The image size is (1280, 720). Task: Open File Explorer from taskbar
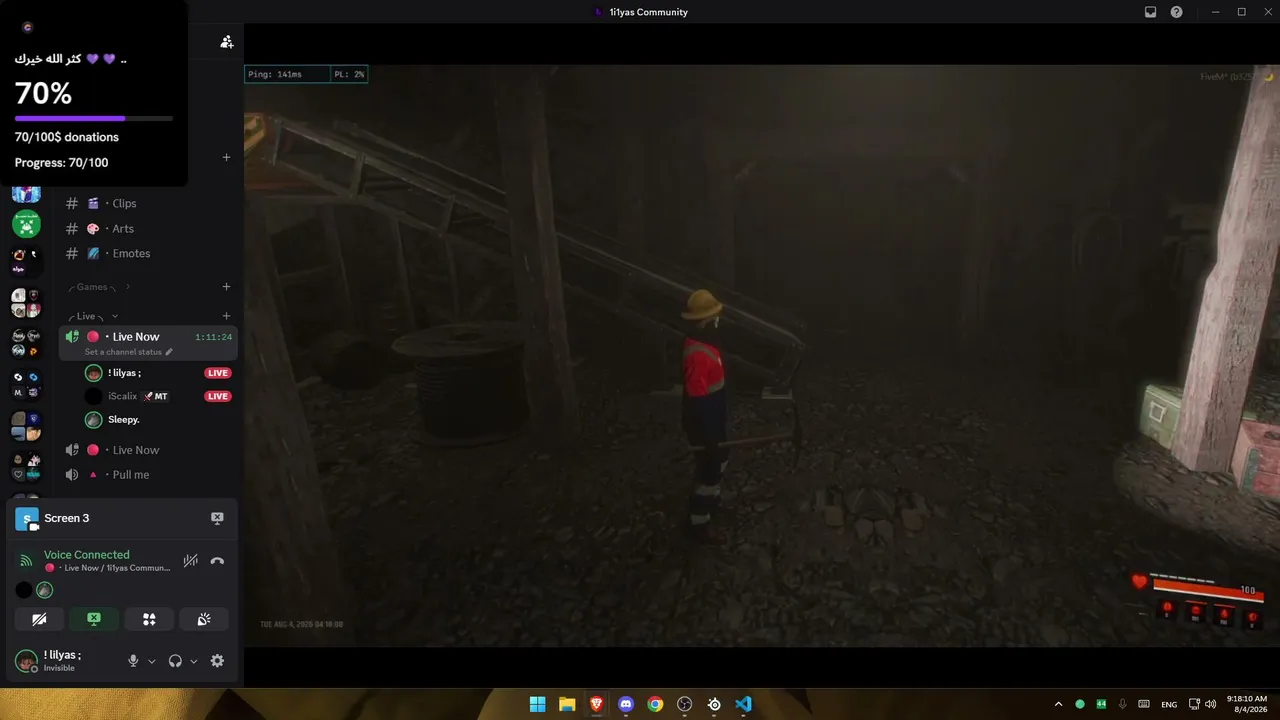point(567,704)
